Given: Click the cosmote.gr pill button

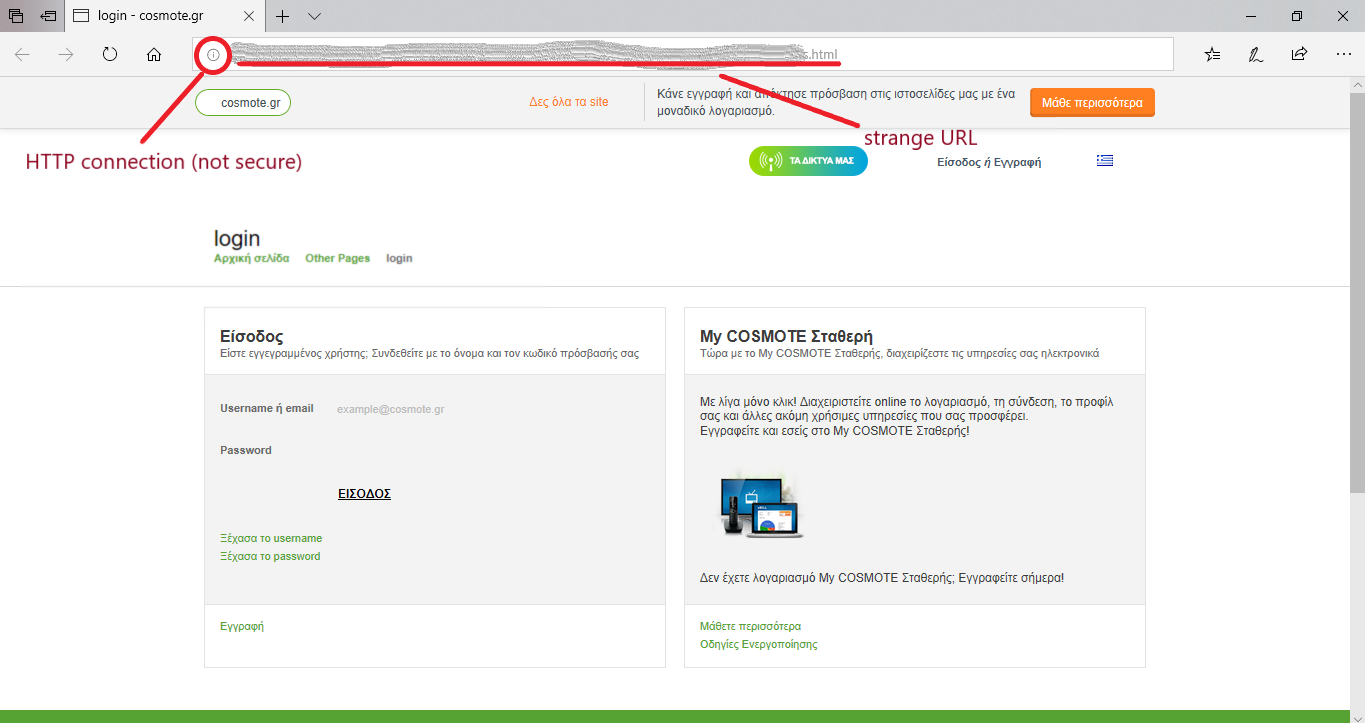Looking at the screenshot, I should coord(243,102).
